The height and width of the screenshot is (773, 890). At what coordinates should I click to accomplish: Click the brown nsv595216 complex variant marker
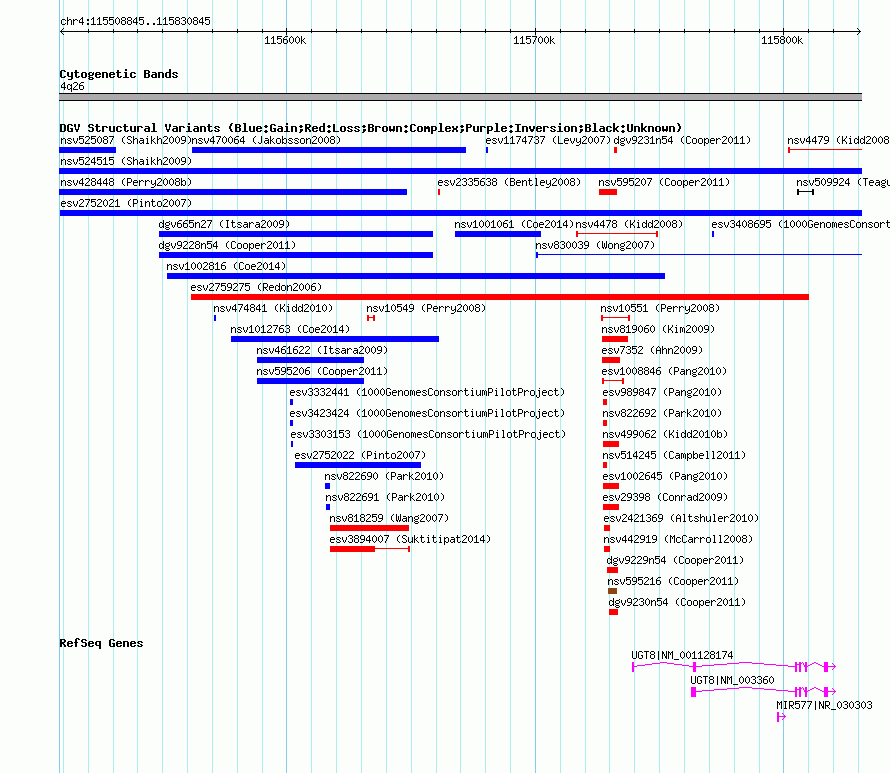(612, 591)
